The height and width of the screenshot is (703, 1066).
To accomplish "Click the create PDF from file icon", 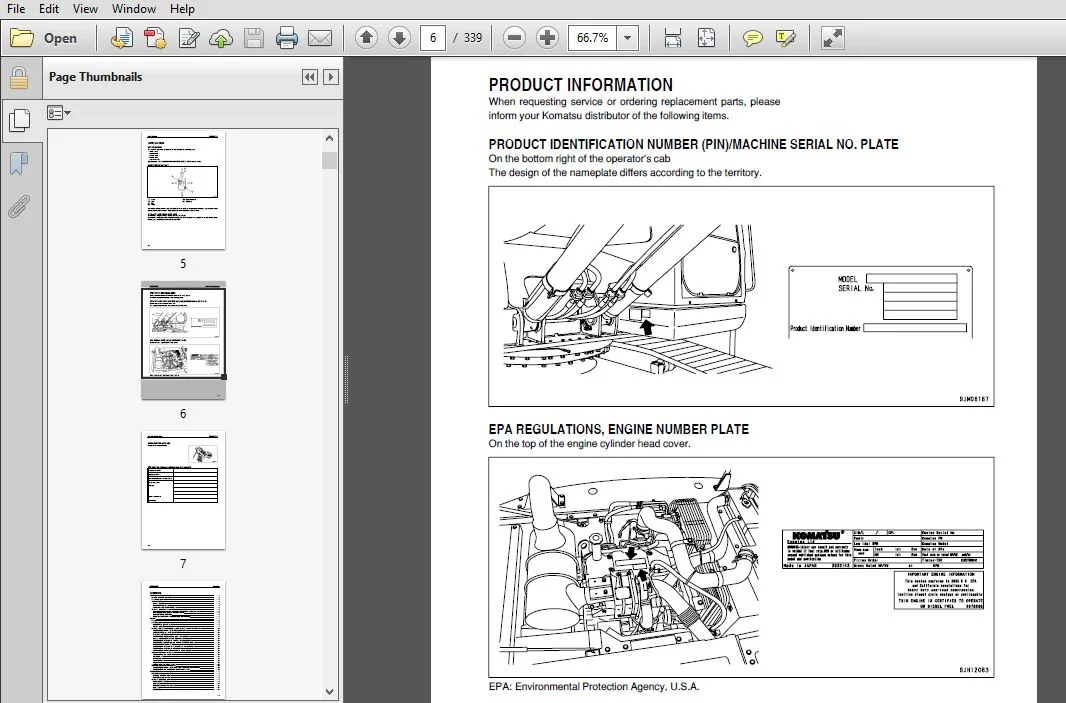I will pos(122,38).
